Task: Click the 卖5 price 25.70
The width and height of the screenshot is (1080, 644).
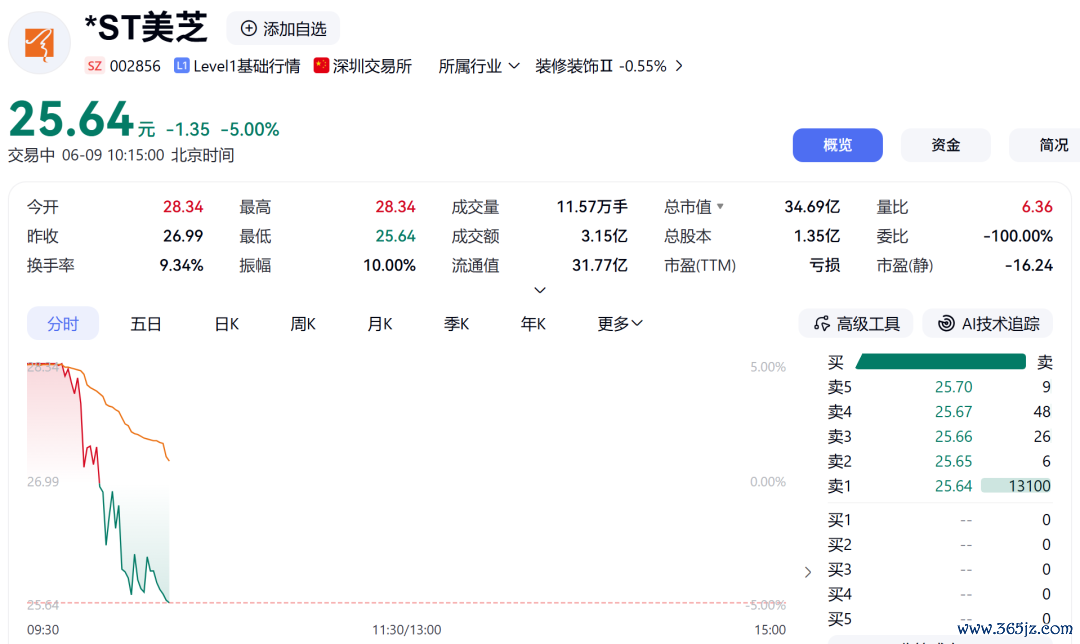Action: click(953, 387)
